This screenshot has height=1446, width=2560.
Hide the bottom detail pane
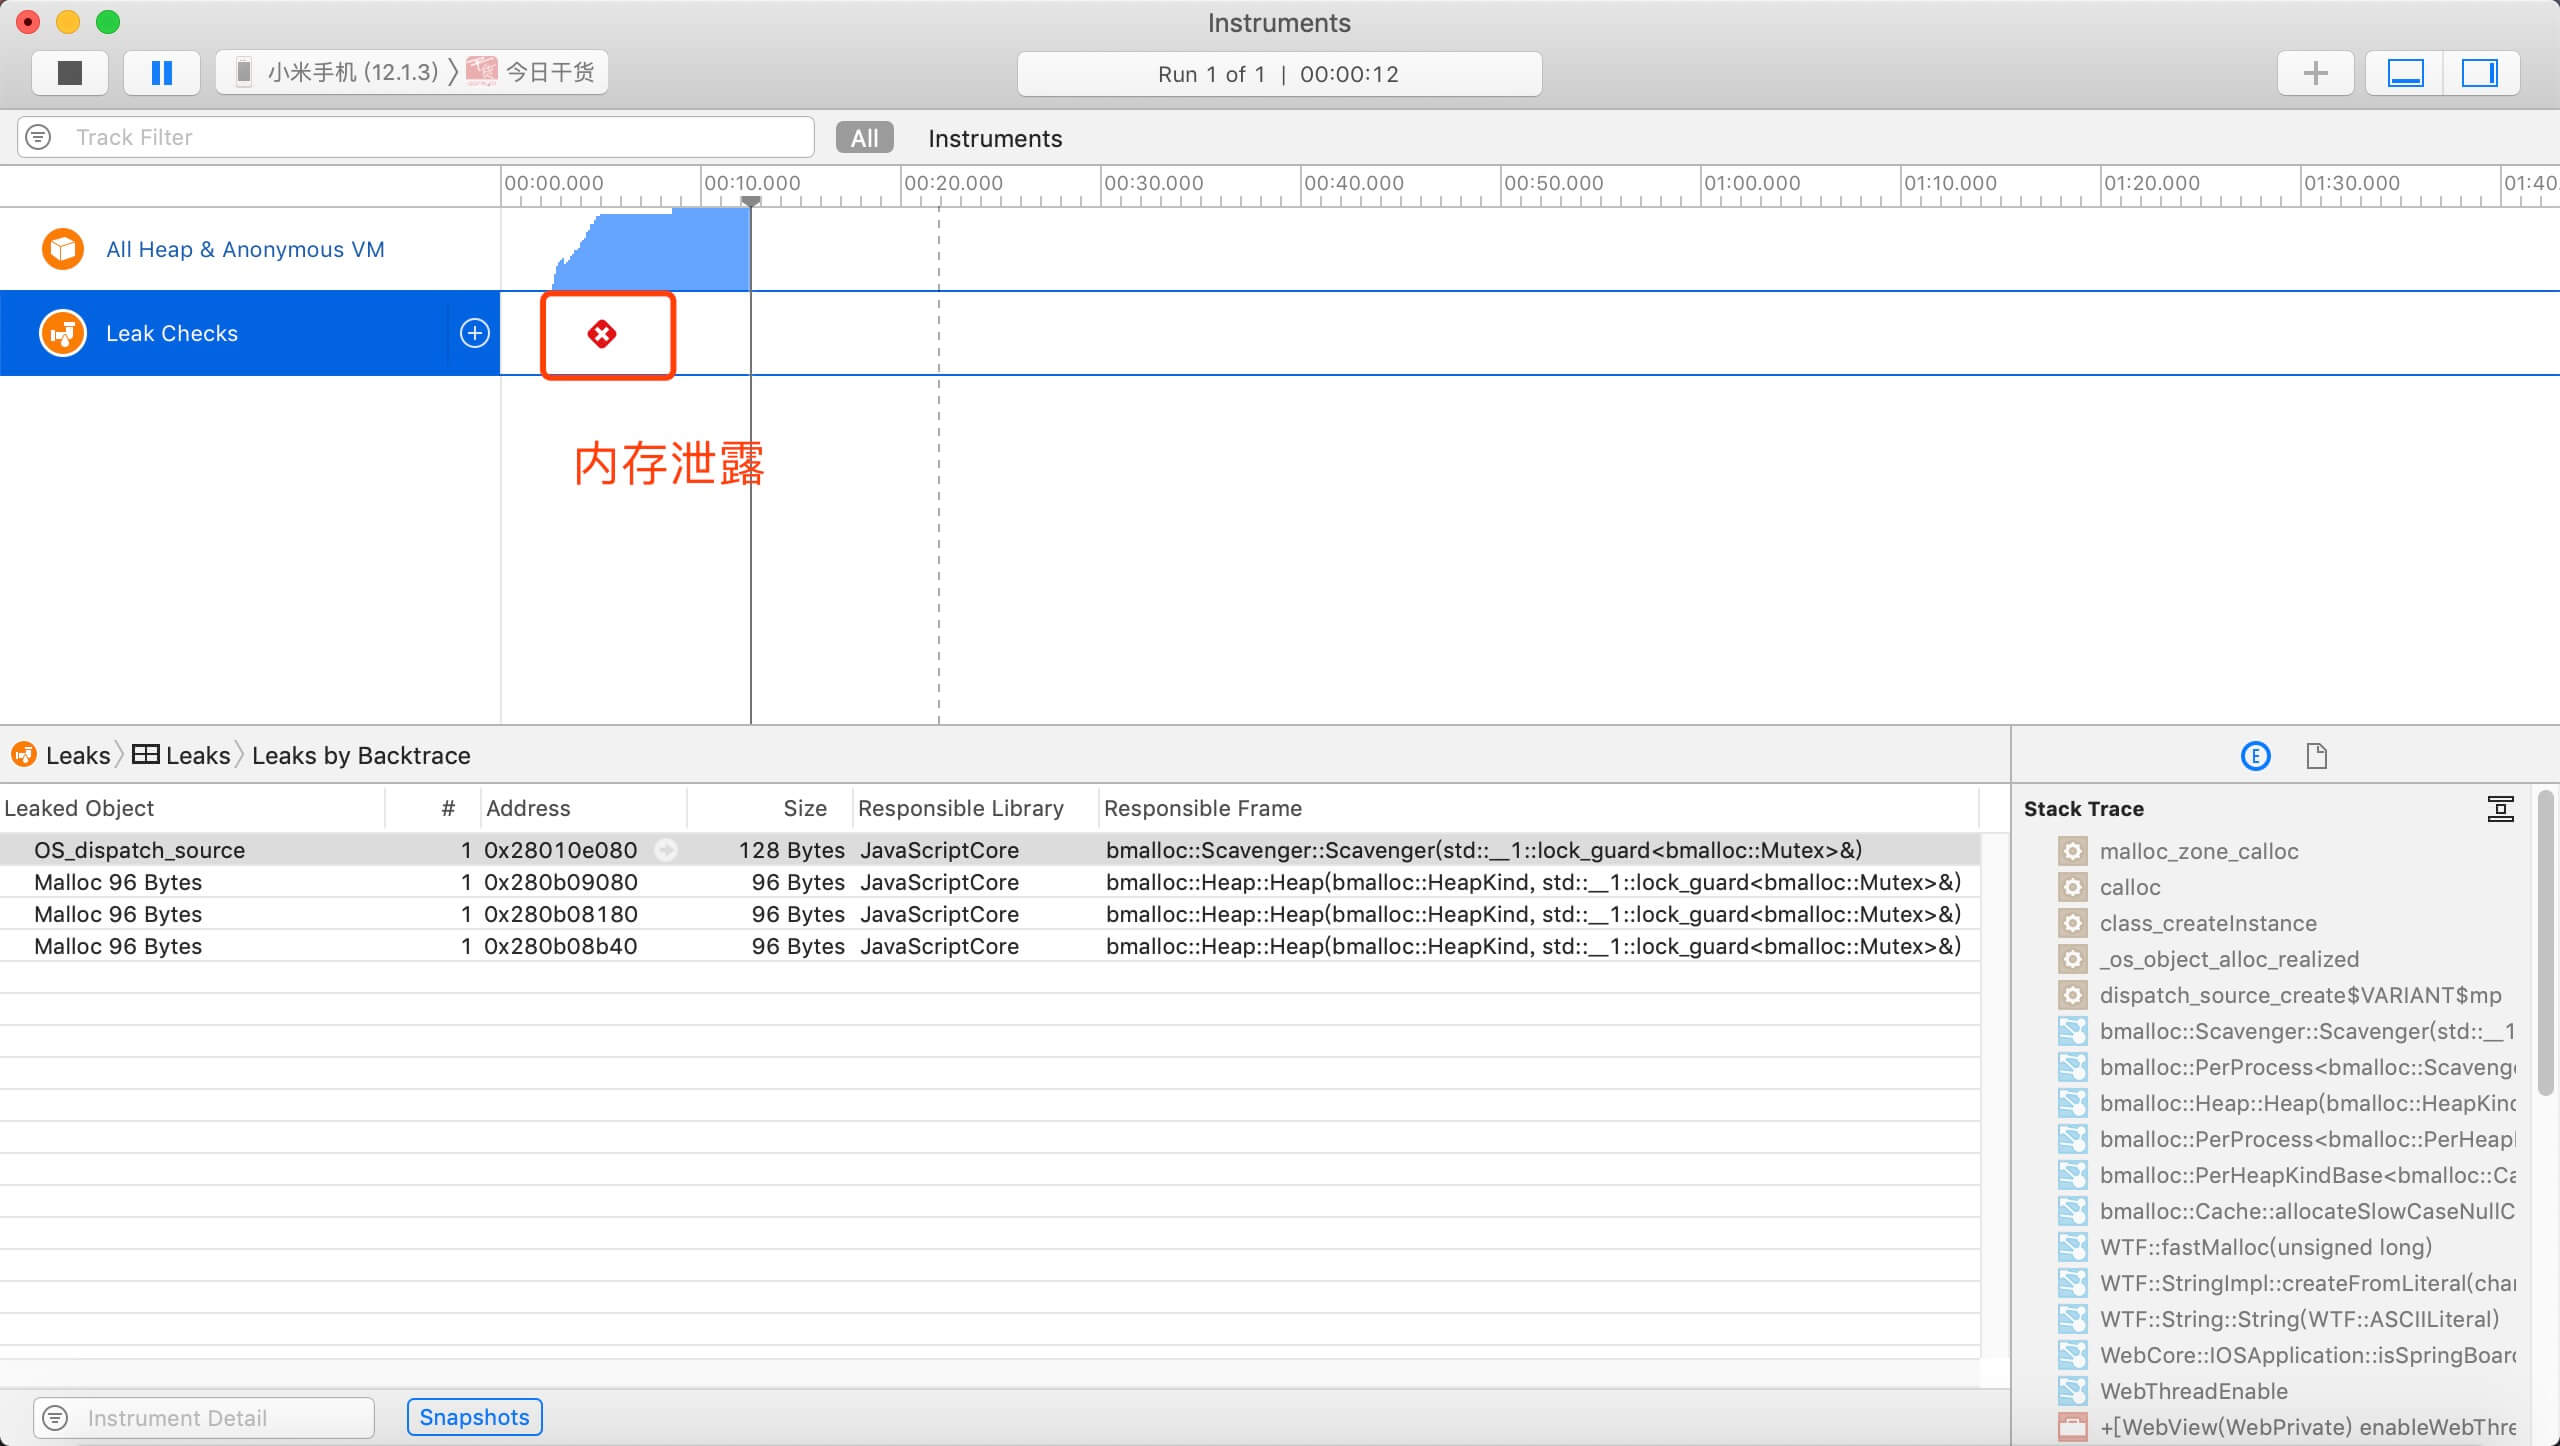[x=2406, y=72]
